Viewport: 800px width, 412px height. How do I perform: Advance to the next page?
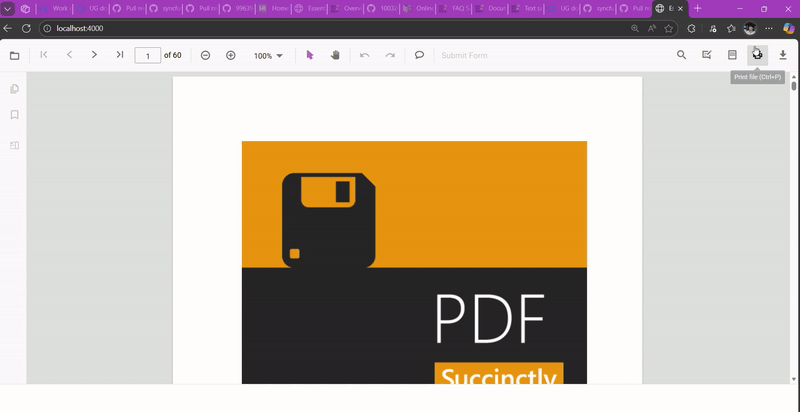(94, 55)
